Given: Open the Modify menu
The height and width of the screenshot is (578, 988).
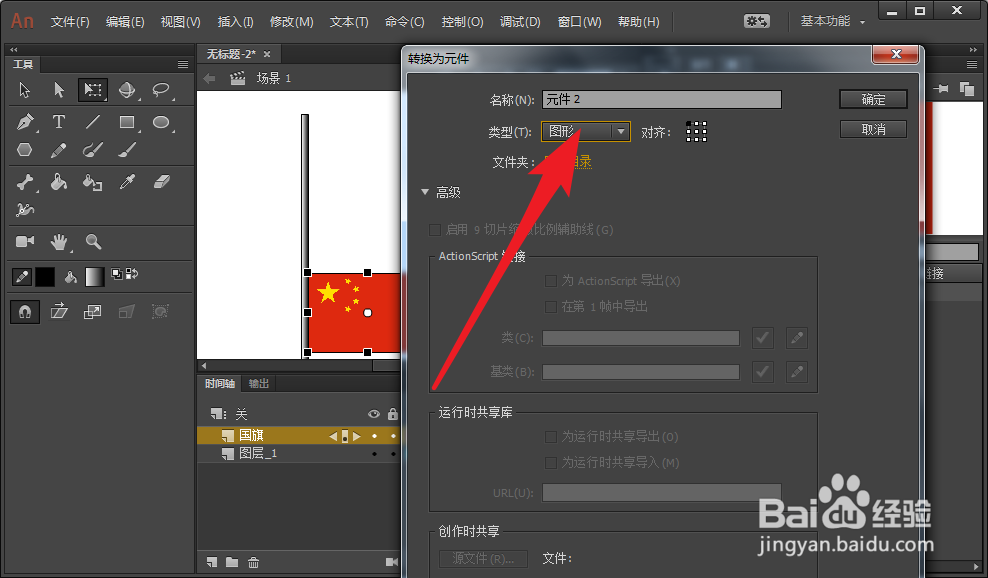Looking at the screenshot, I should click(x=292, y=21).
